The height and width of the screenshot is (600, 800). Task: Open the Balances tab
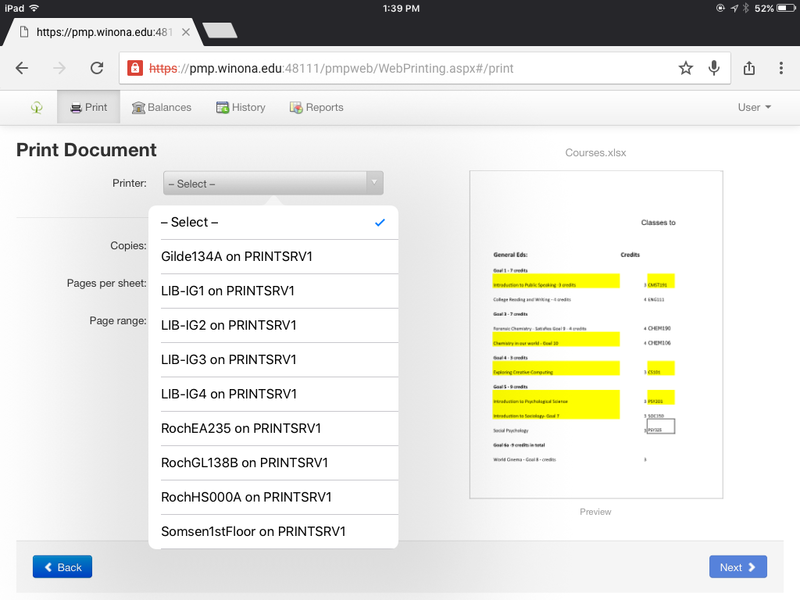[x=161, y=108]
